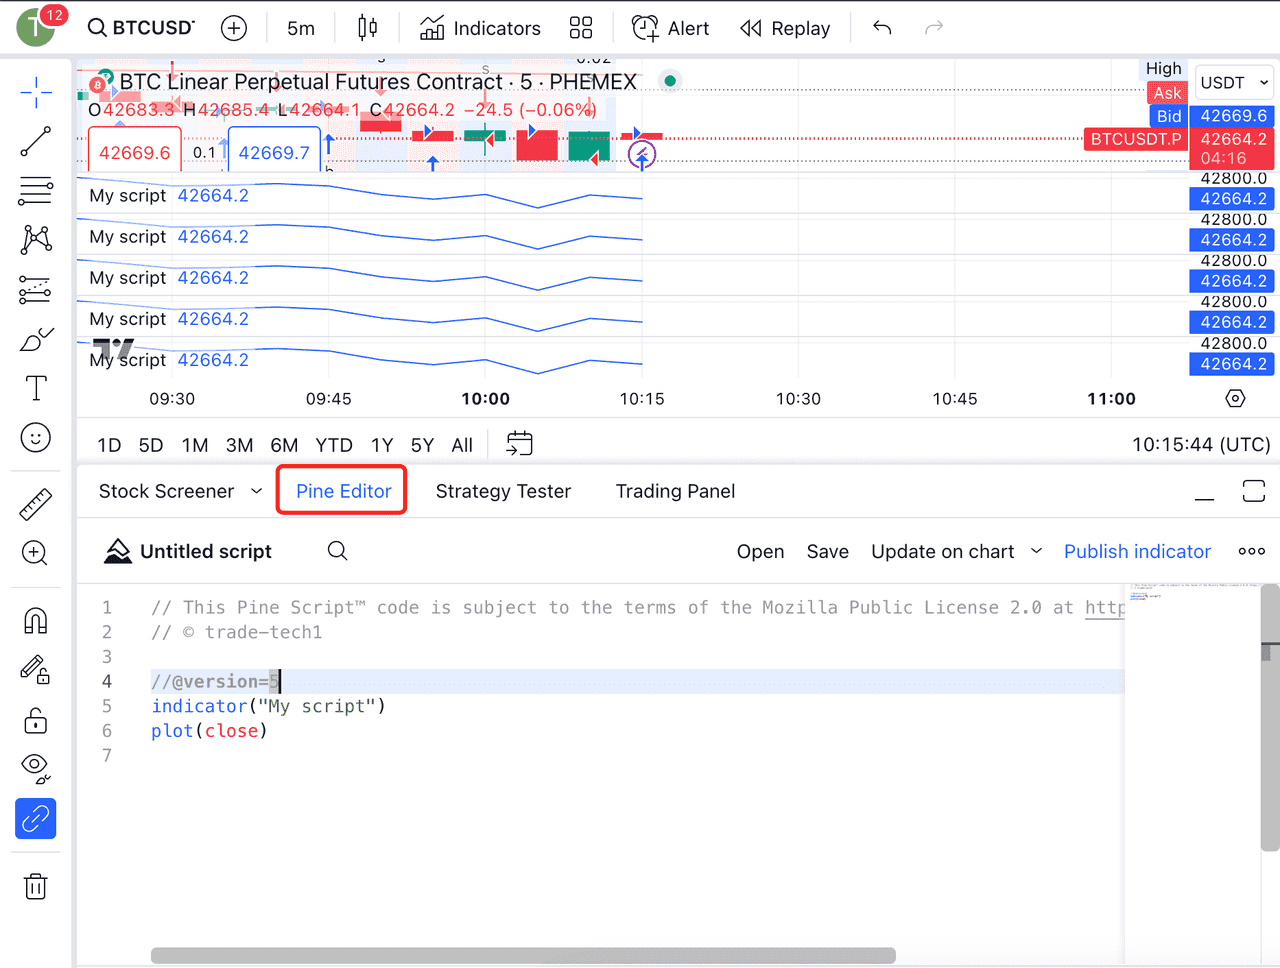Screen dimensions: 1280x968
Task: Switch to the Pine Editor tab
Action: point(343,491)
